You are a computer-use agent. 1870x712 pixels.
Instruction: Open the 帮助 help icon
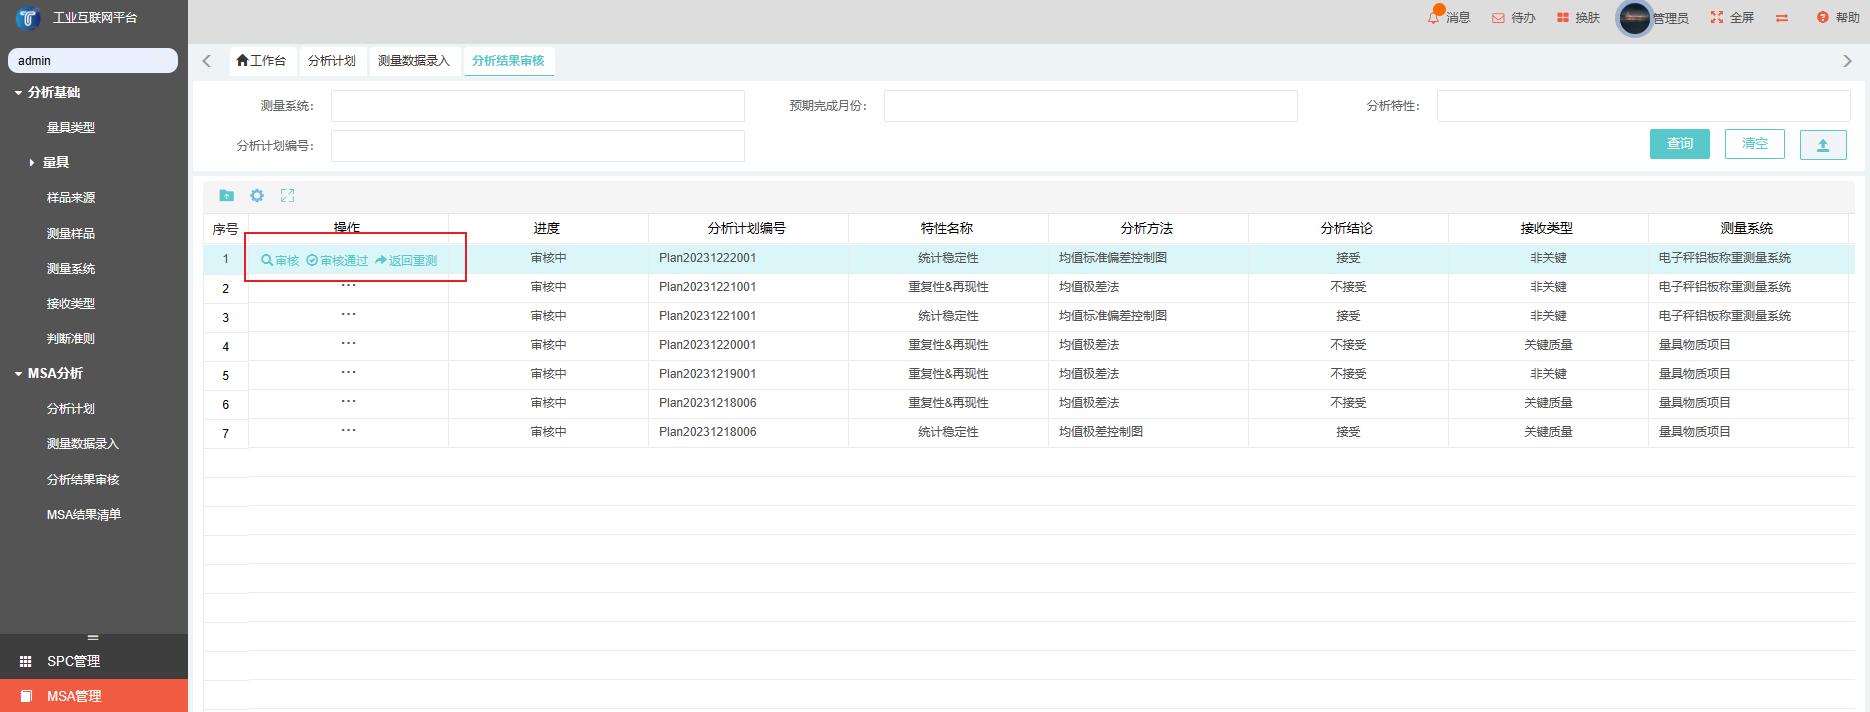tap(1823, 18)
